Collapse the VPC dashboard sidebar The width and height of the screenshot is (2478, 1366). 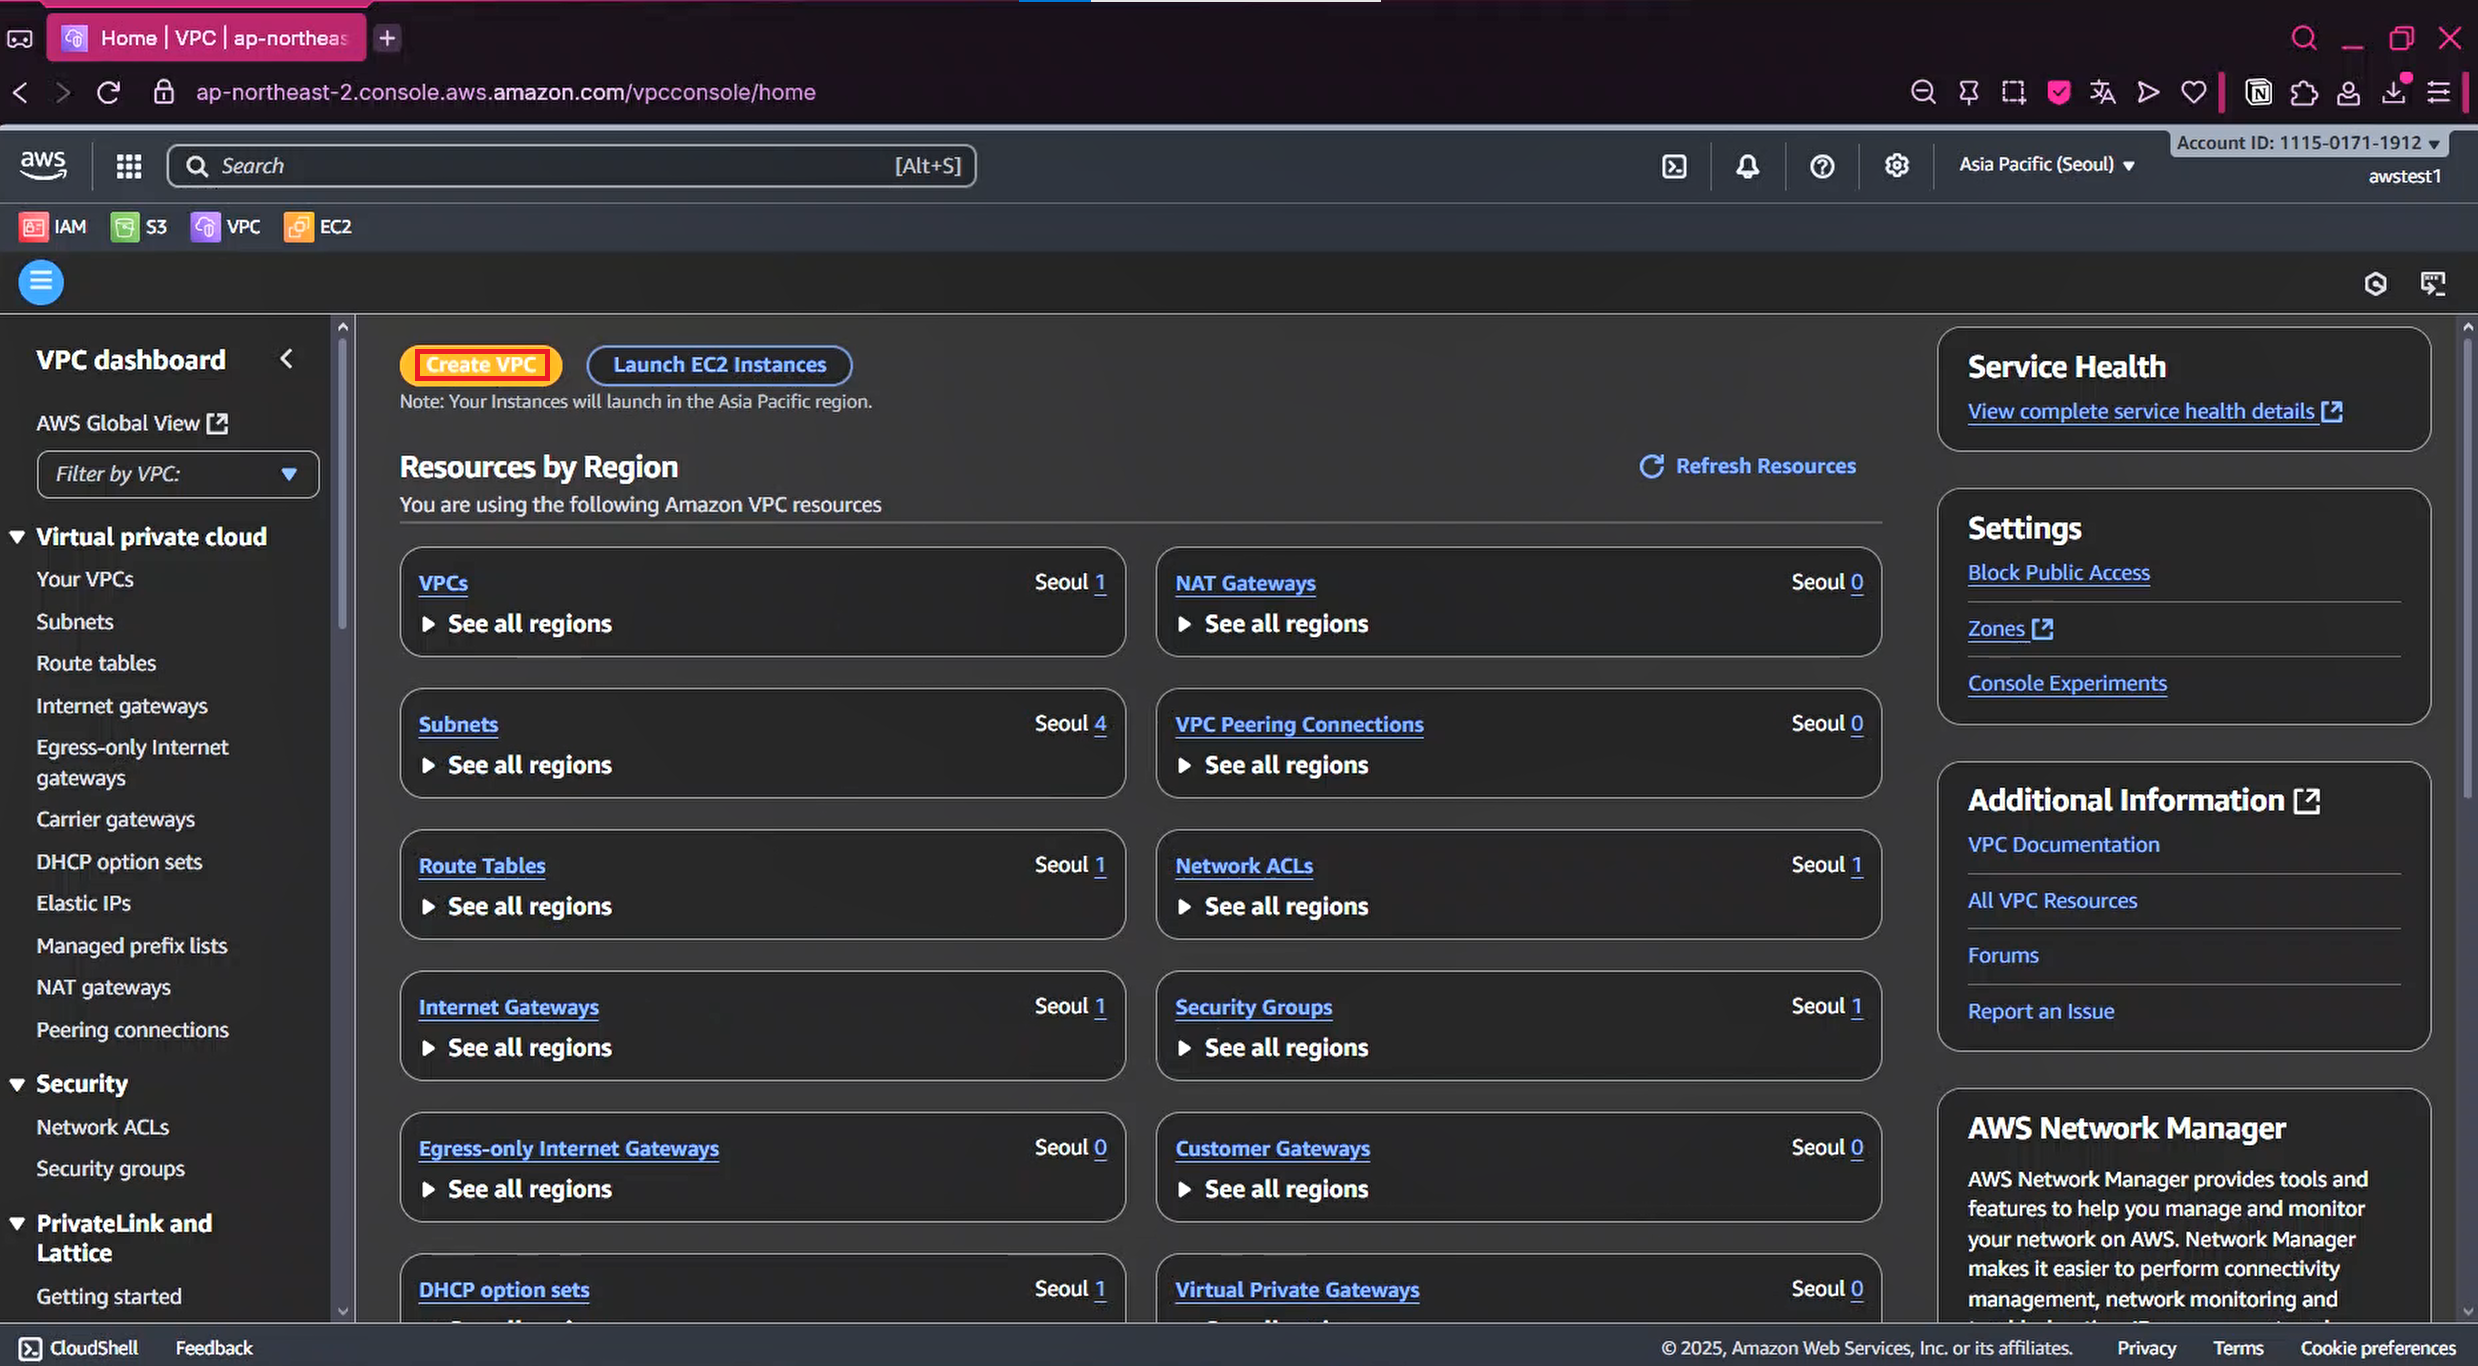pos(287,359)
